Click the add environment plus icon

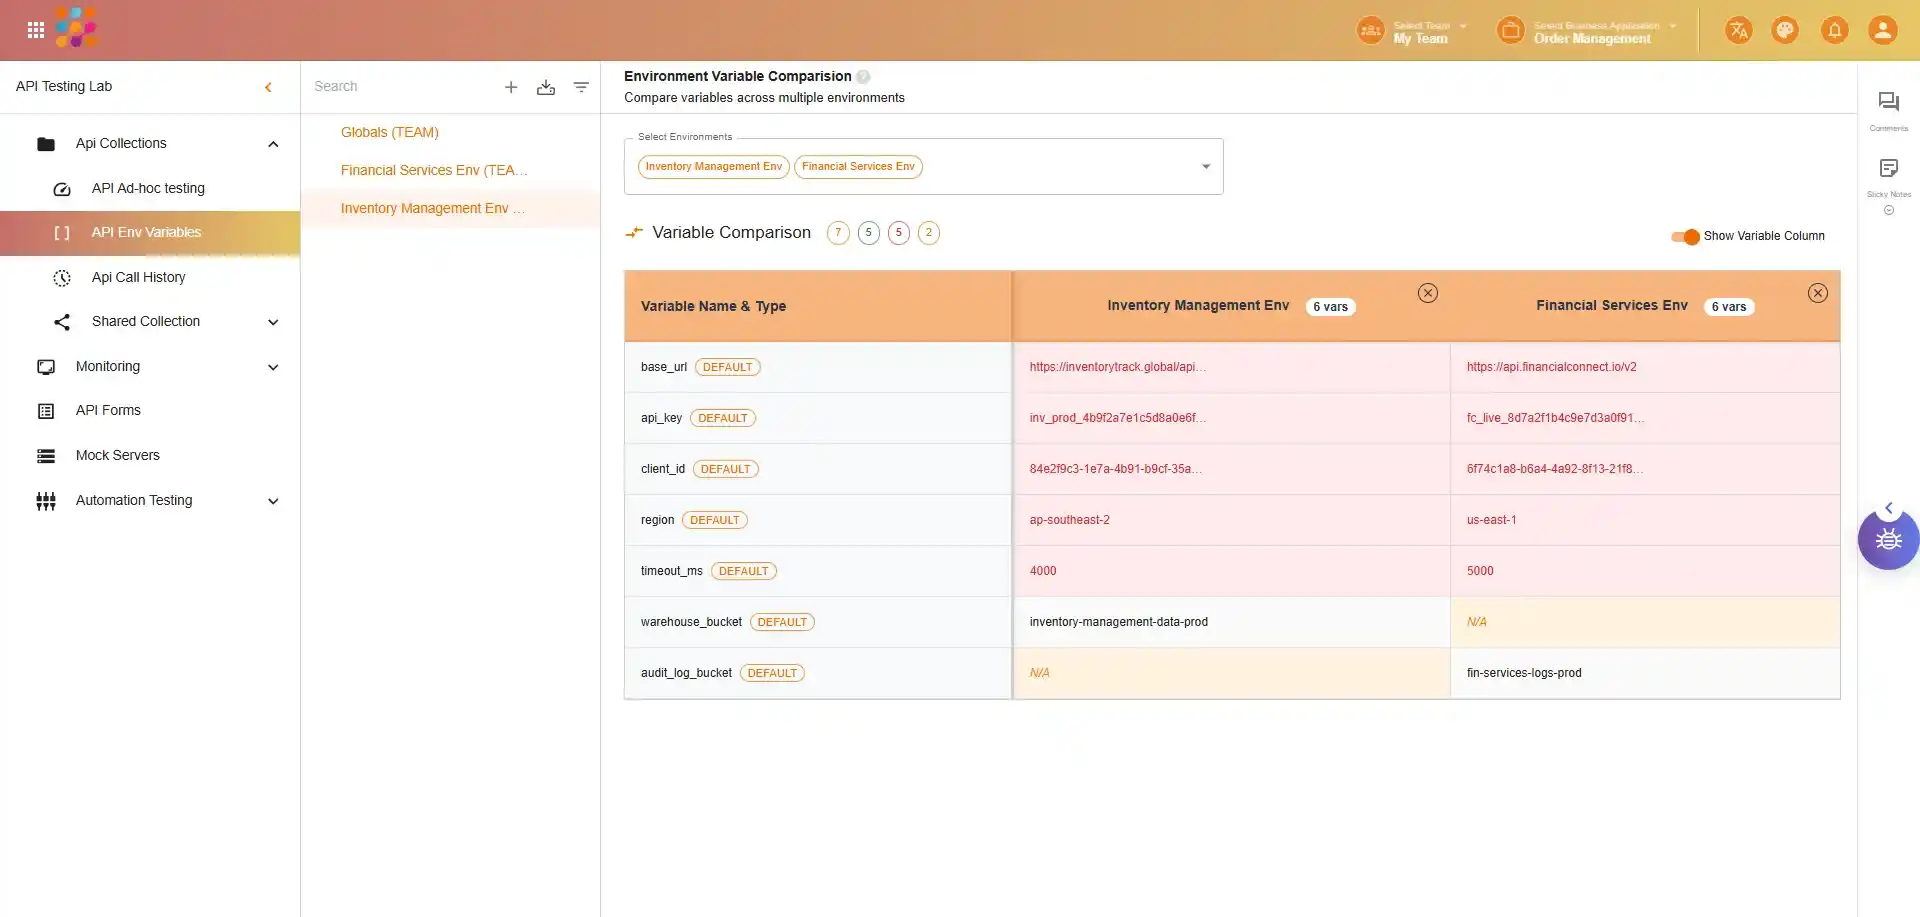(x=511, y=87)
